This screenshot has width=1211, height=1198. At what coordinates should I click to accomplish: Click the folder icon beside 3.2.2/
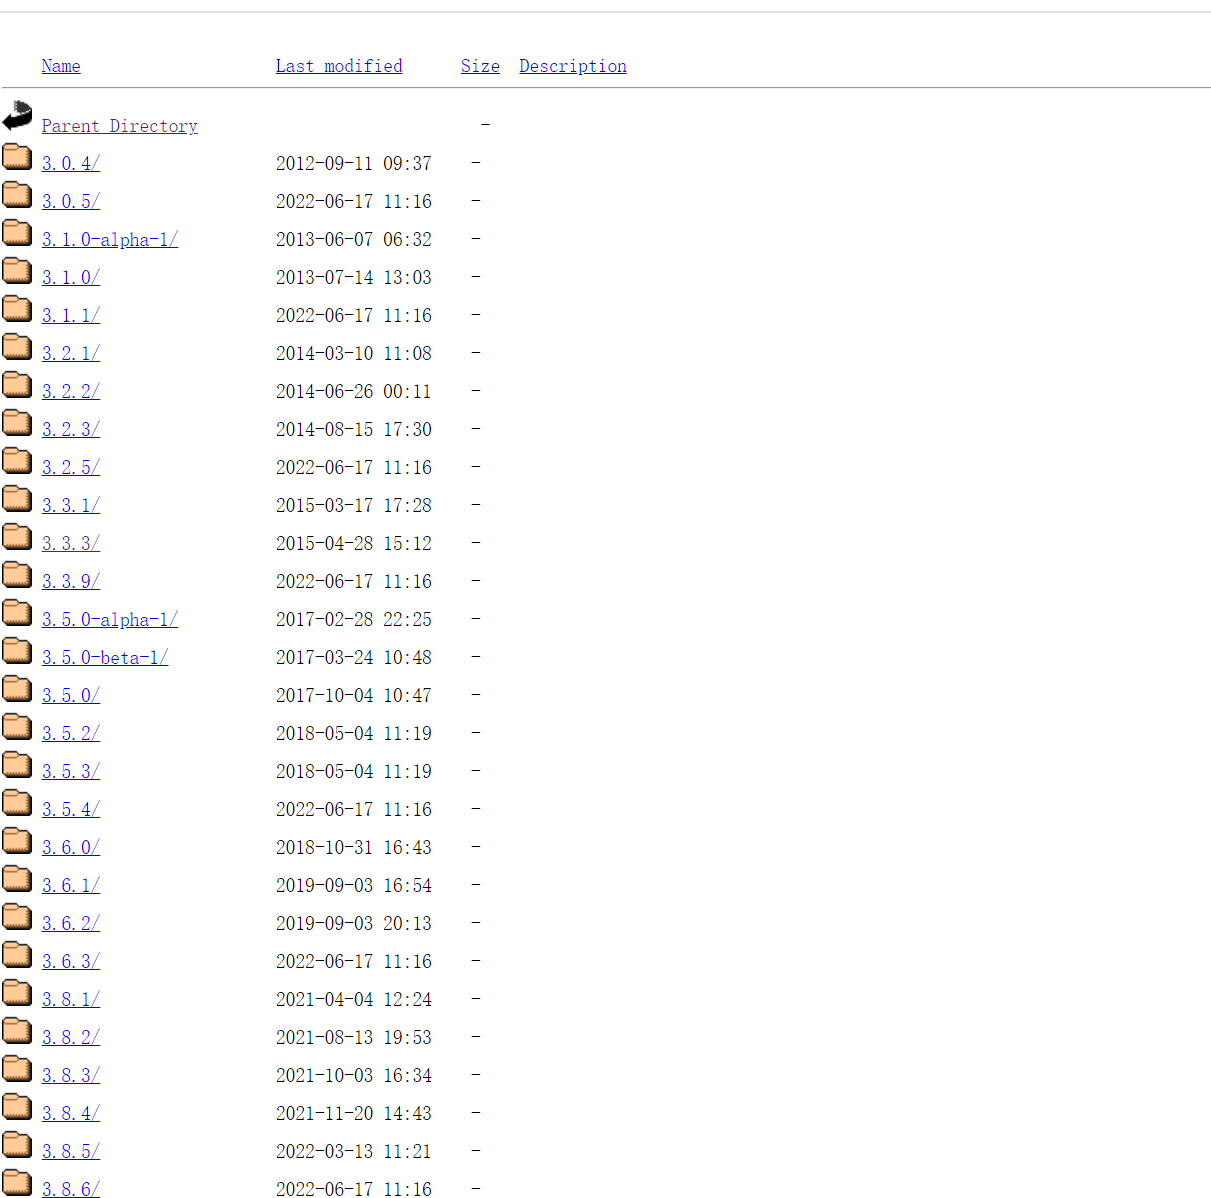tap(17, 383)
